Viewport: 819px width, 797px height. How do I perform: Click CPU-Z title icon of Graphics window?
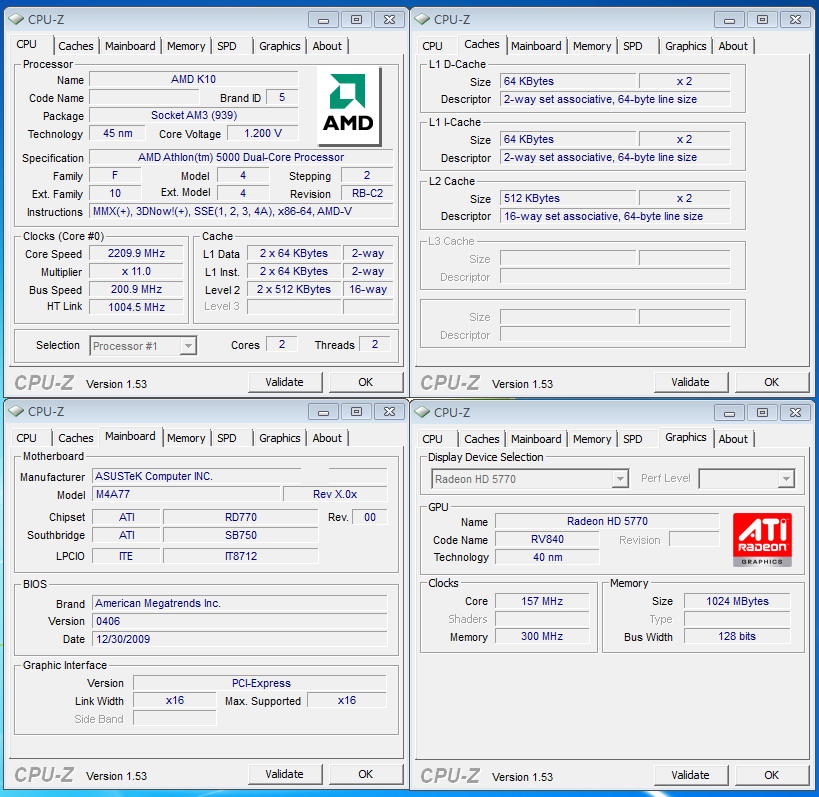[422, 413]
